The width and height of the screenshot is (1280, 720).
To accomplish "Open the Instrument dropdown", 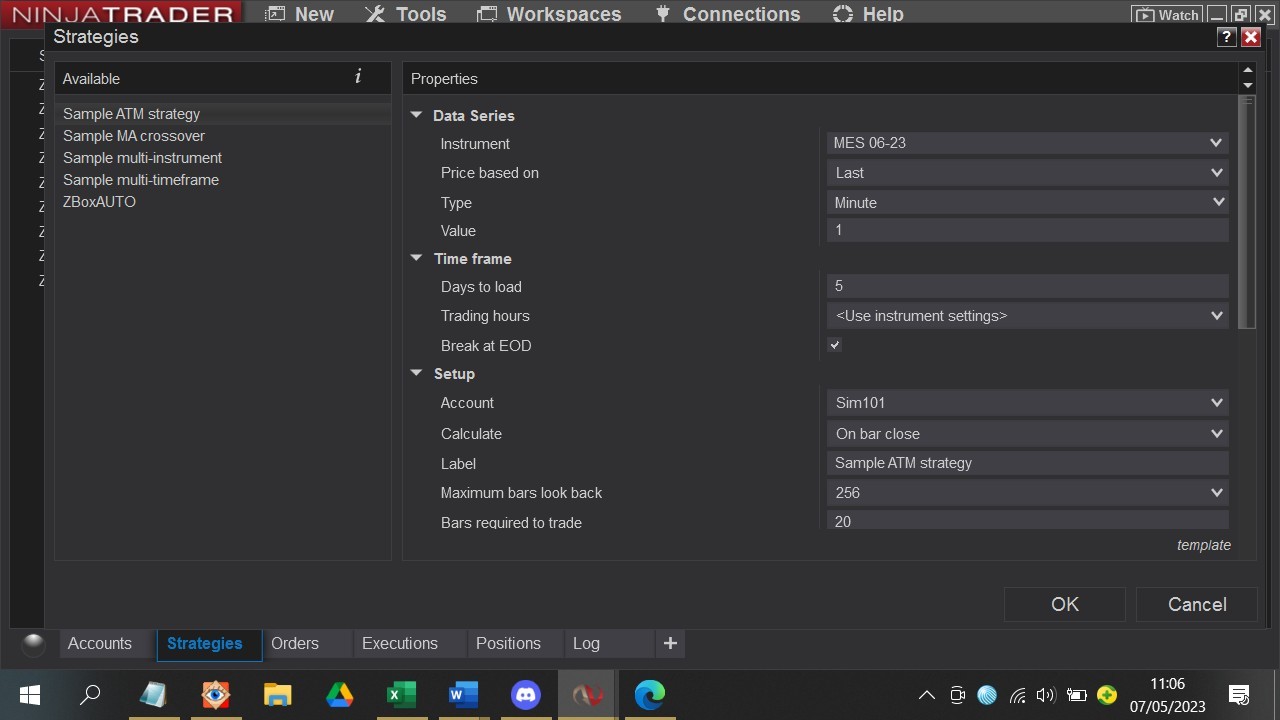I will [1028, 143].
